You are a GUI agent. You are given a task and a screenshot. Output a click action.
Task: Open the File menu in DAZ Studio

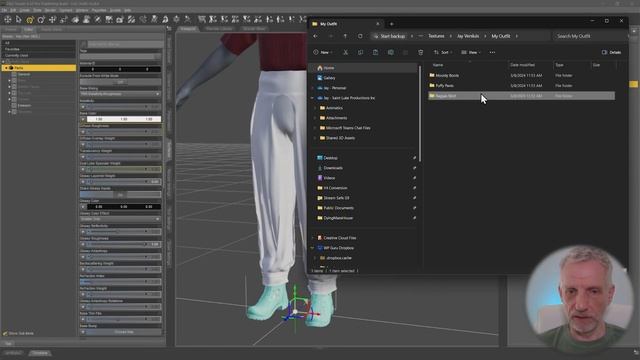[4, 10]
